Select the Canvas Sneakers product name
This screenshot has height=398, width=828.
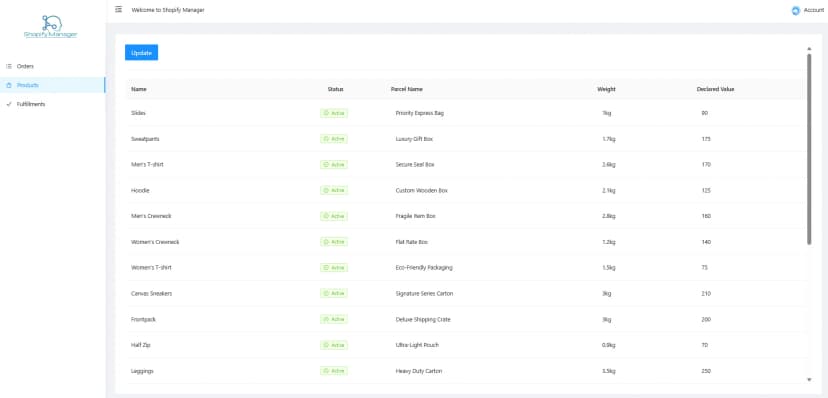(x=152, y=293)
